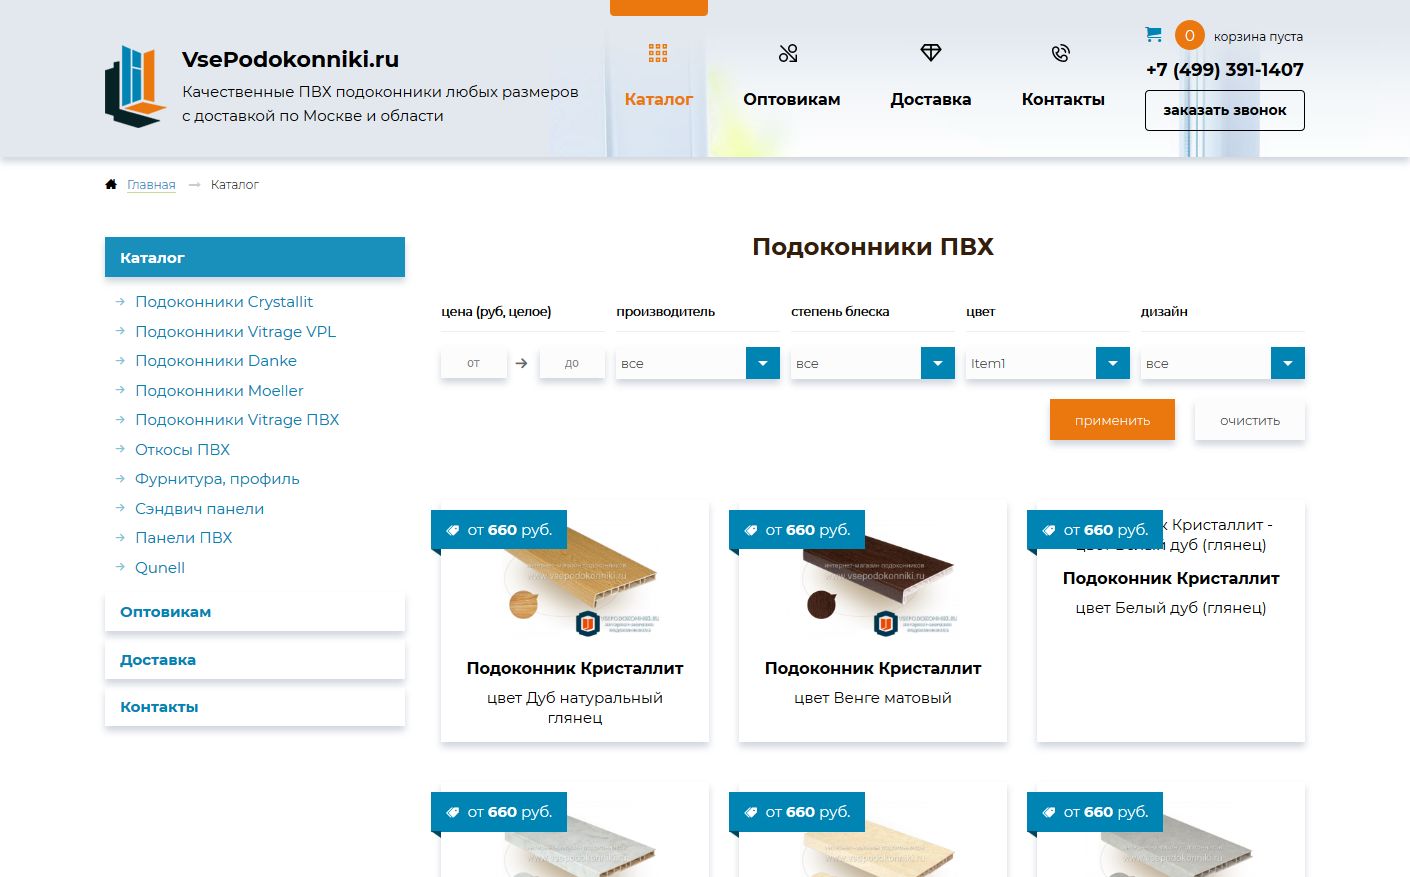Expand the степень блеска dropdown
Image resolution: width=1410 pixels, height=877 pixels.
(873, 363)
